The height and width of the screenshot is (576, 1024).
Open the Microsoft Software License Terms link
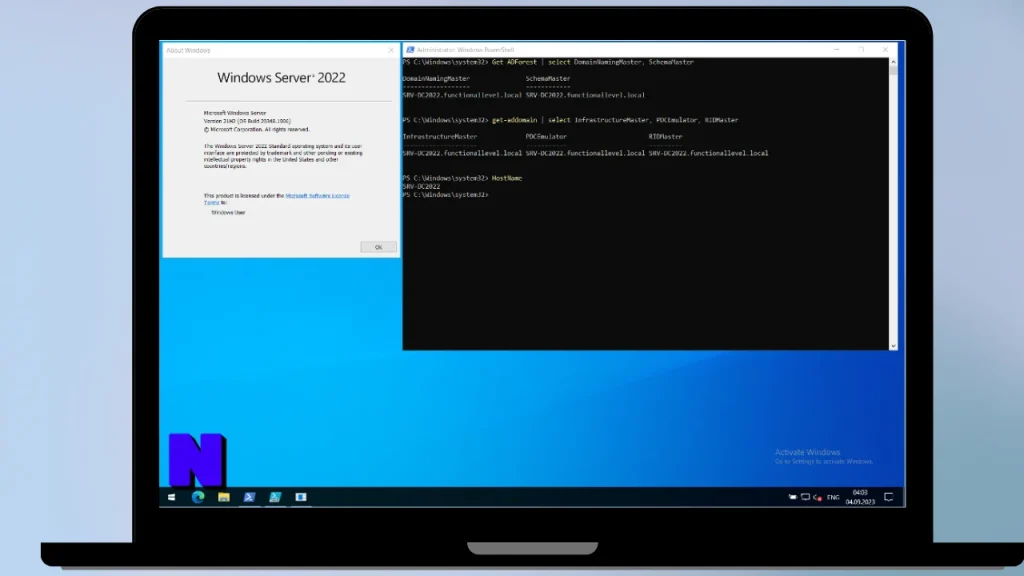pos(317,195)
